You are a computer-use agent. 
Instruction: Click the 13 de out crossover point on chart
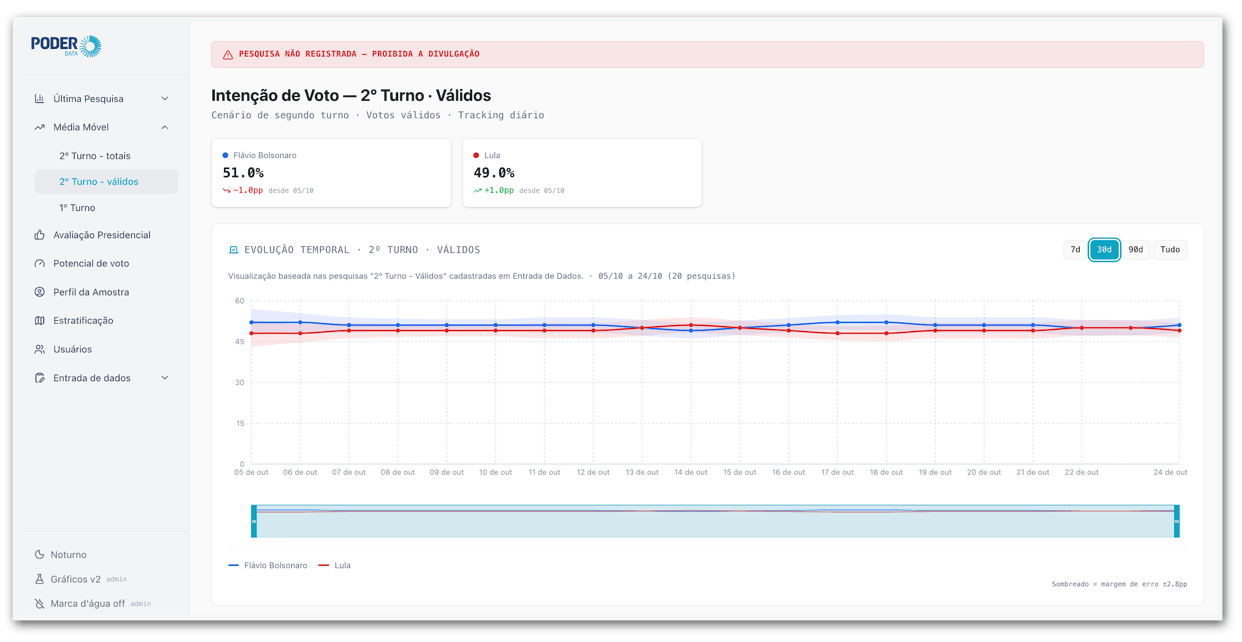tap(642, 328)
